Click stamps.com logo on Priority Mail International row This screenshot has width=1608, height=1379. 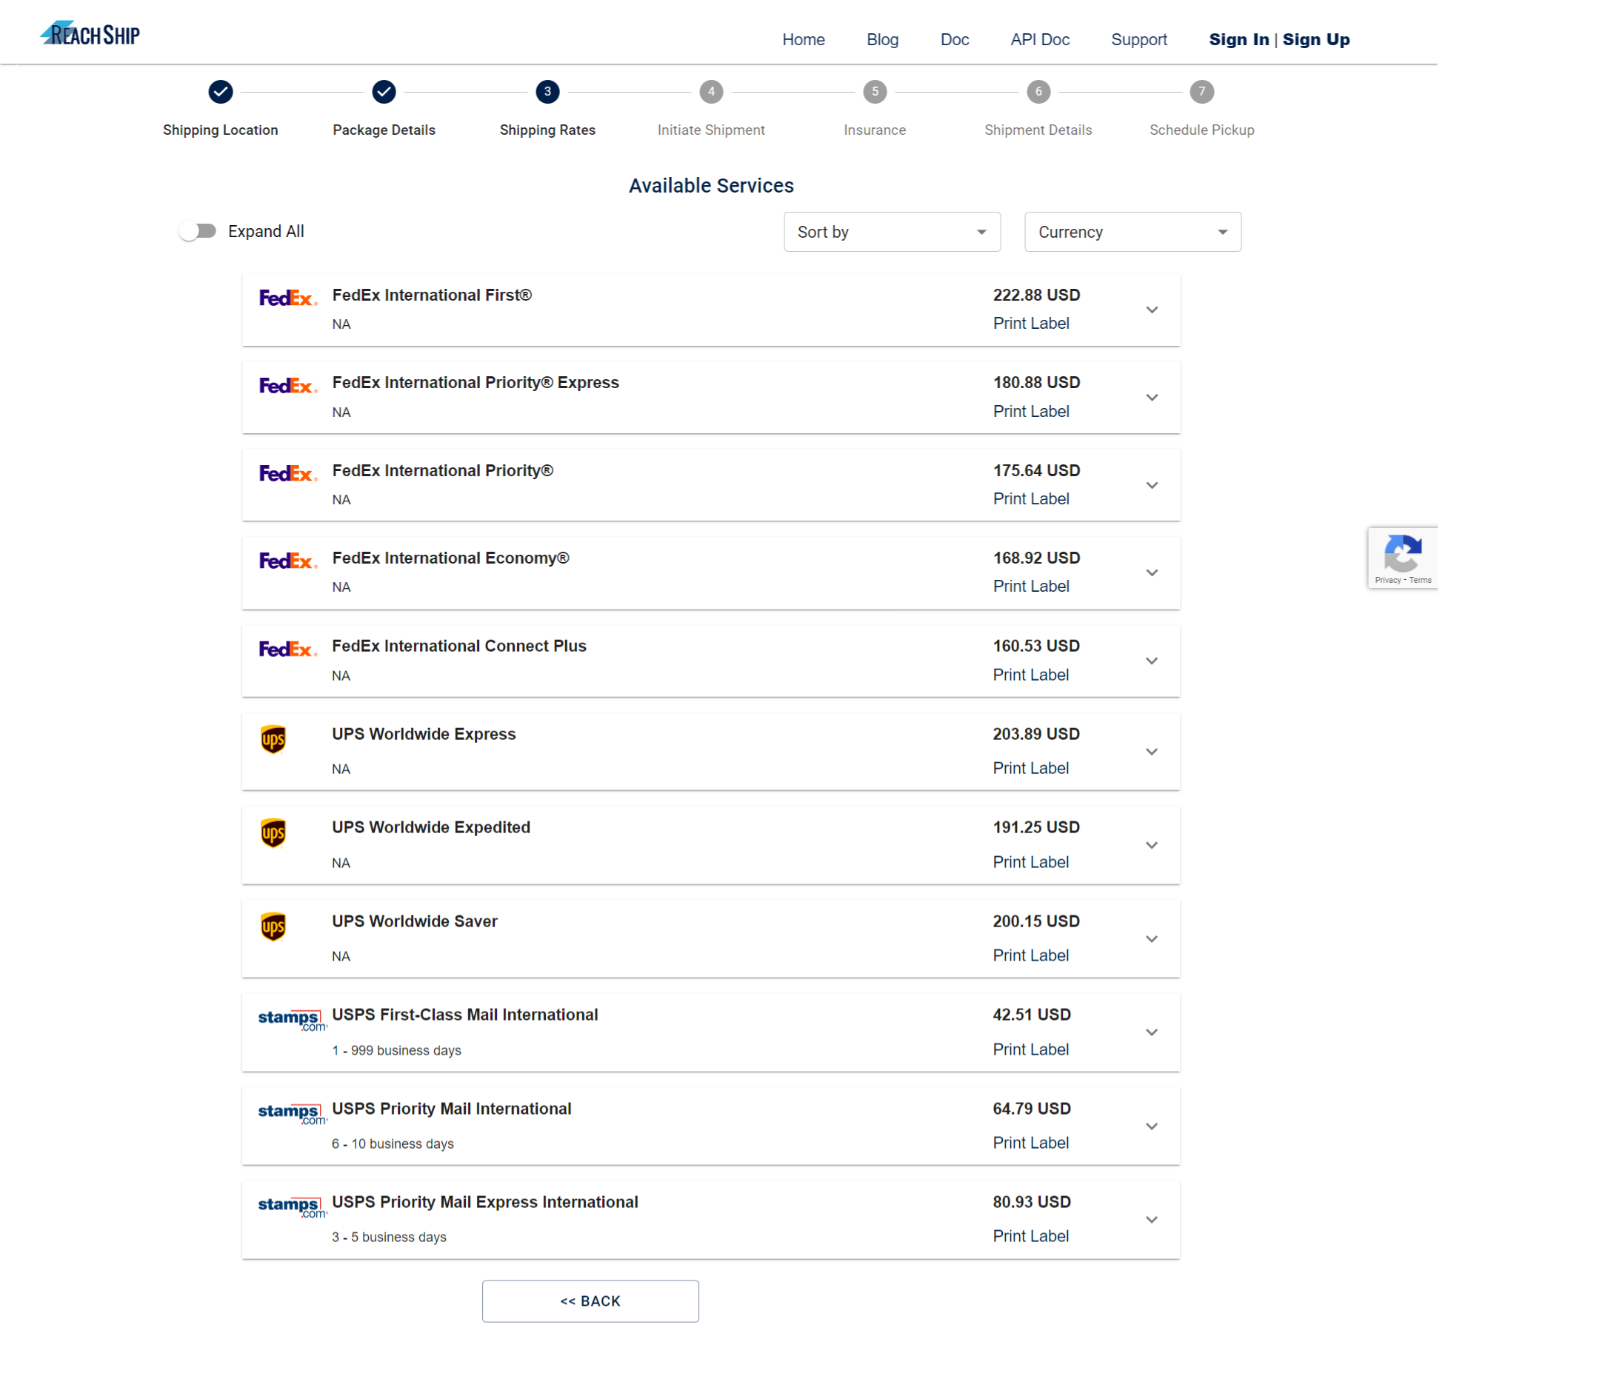click(x=292, y=1113)
